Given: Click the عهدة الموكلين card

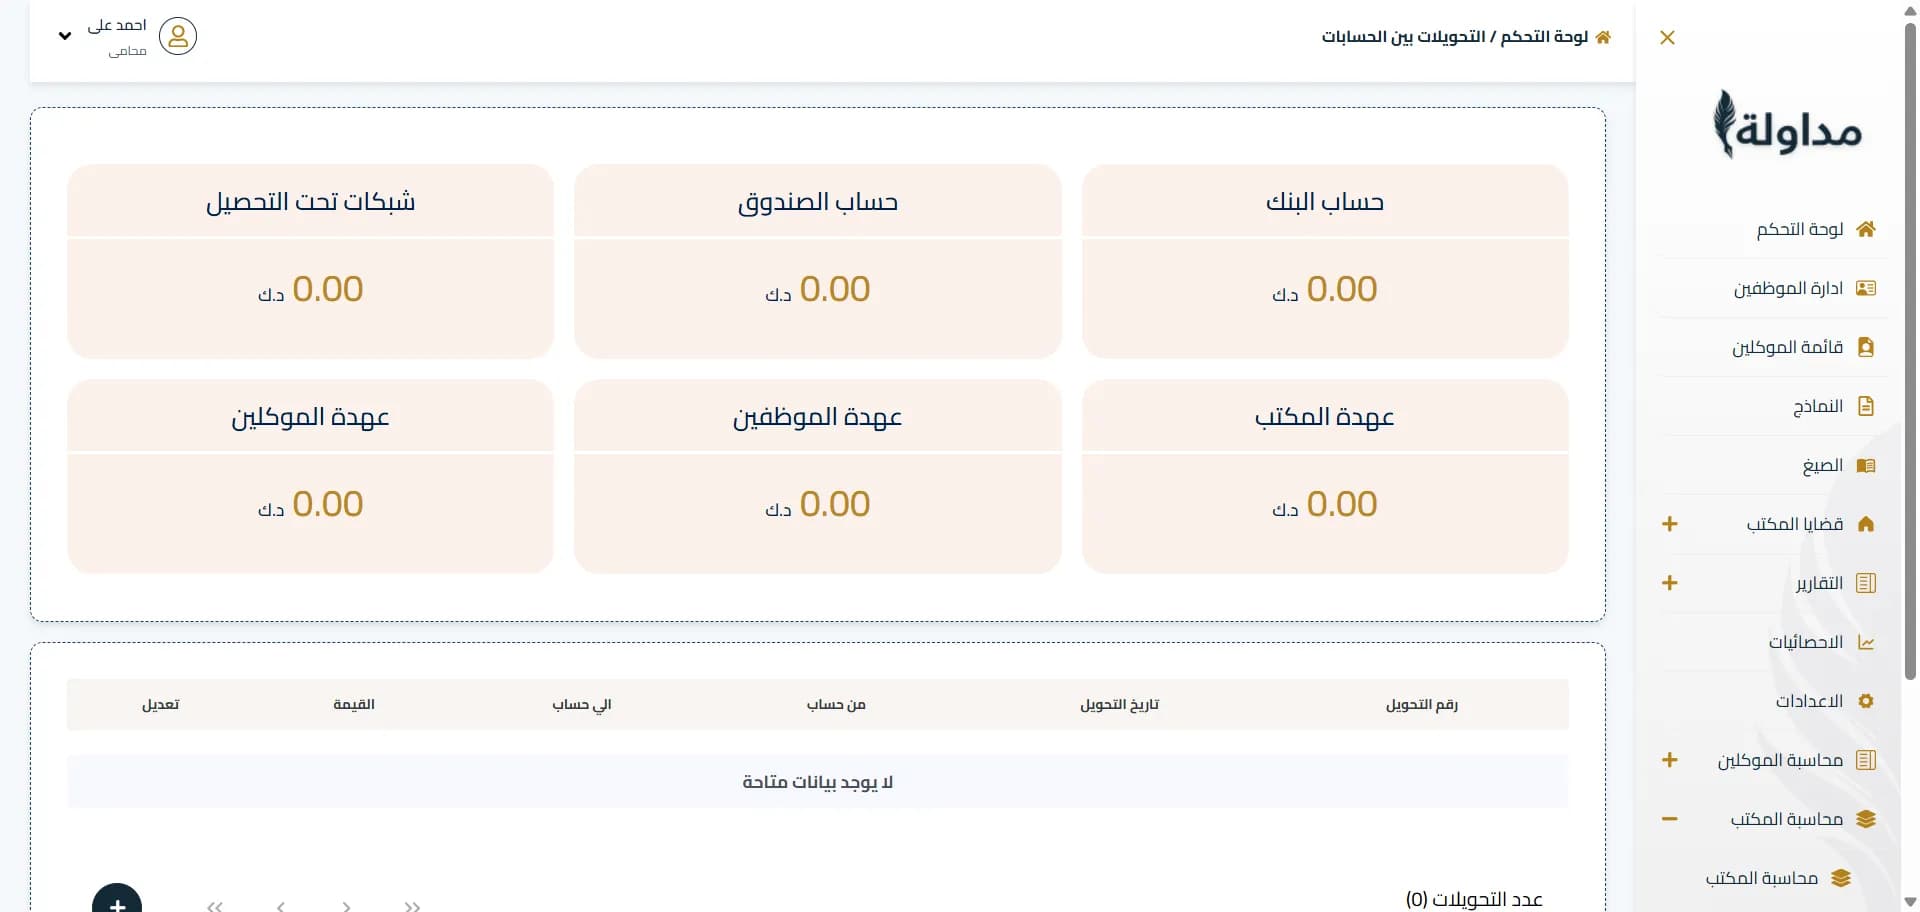Looking at the screenshot, I should pyautogui.click(x=310, y=476).
